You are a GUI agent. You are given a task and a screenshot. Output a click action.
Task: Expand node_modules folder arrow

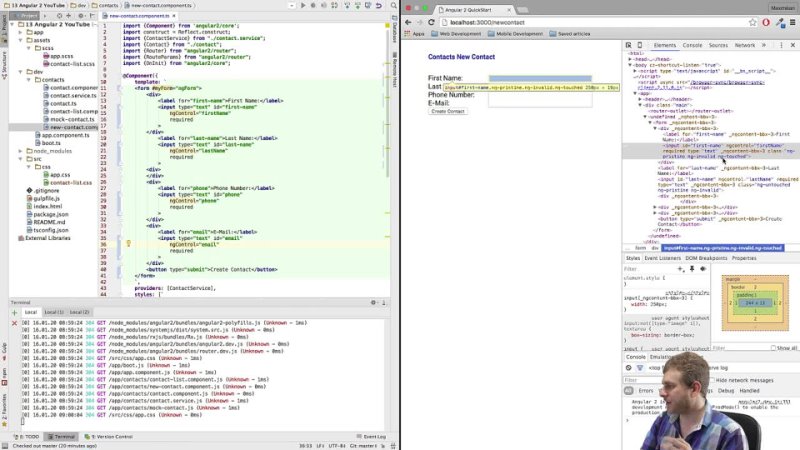point(21,151)
